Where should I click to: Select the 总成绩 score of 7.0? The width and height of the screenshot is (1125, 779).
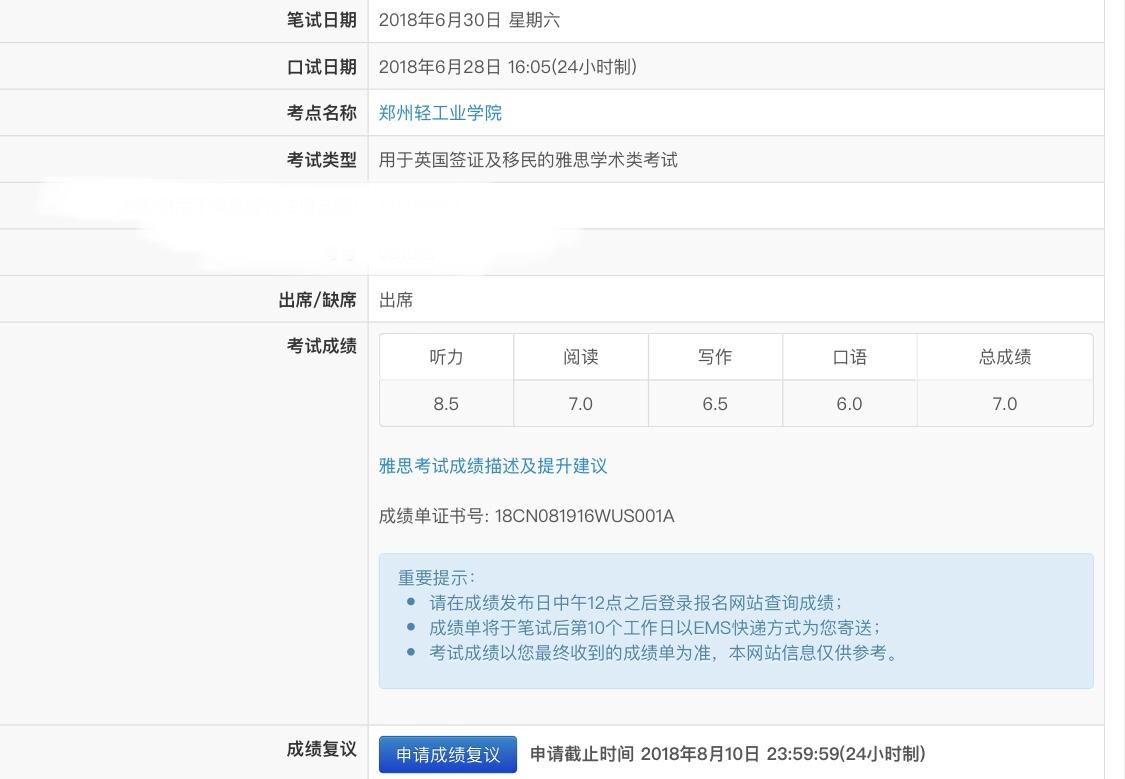(1004, 404)
